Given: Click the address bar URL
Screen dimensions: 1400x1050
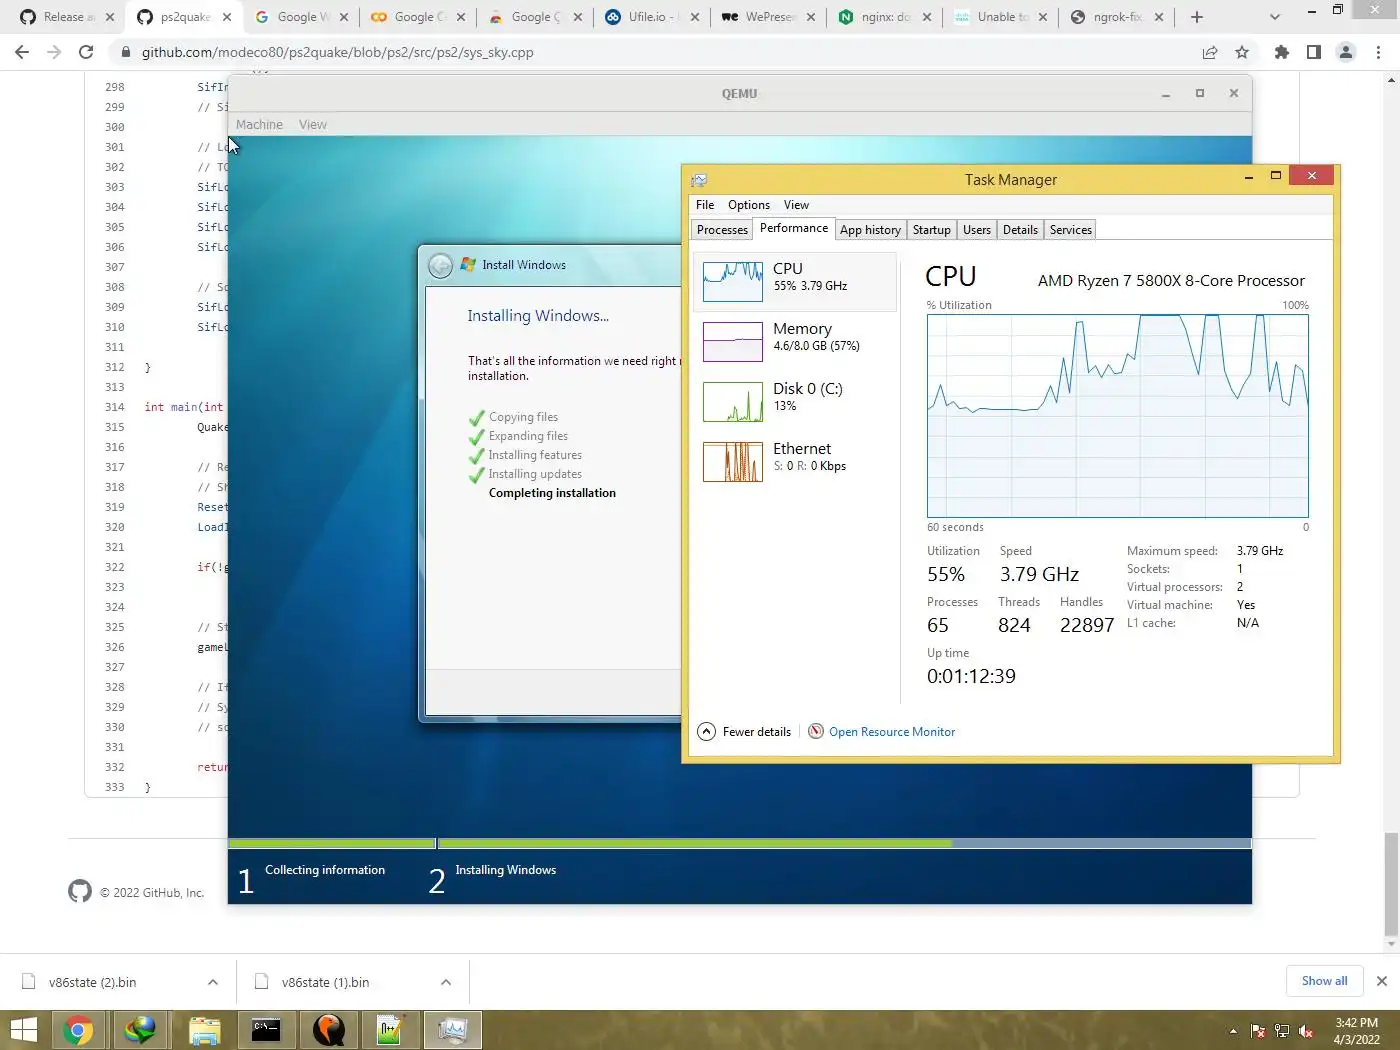Looking at the screenshot, I should (337, 52).
